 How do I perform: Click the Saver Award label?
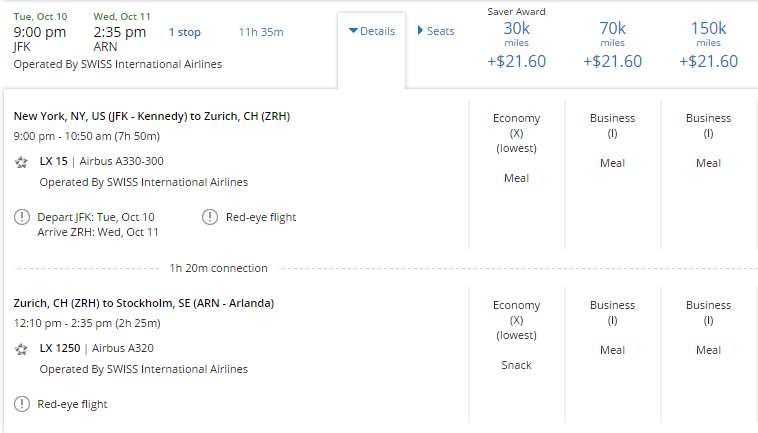[x=516, y=12]
